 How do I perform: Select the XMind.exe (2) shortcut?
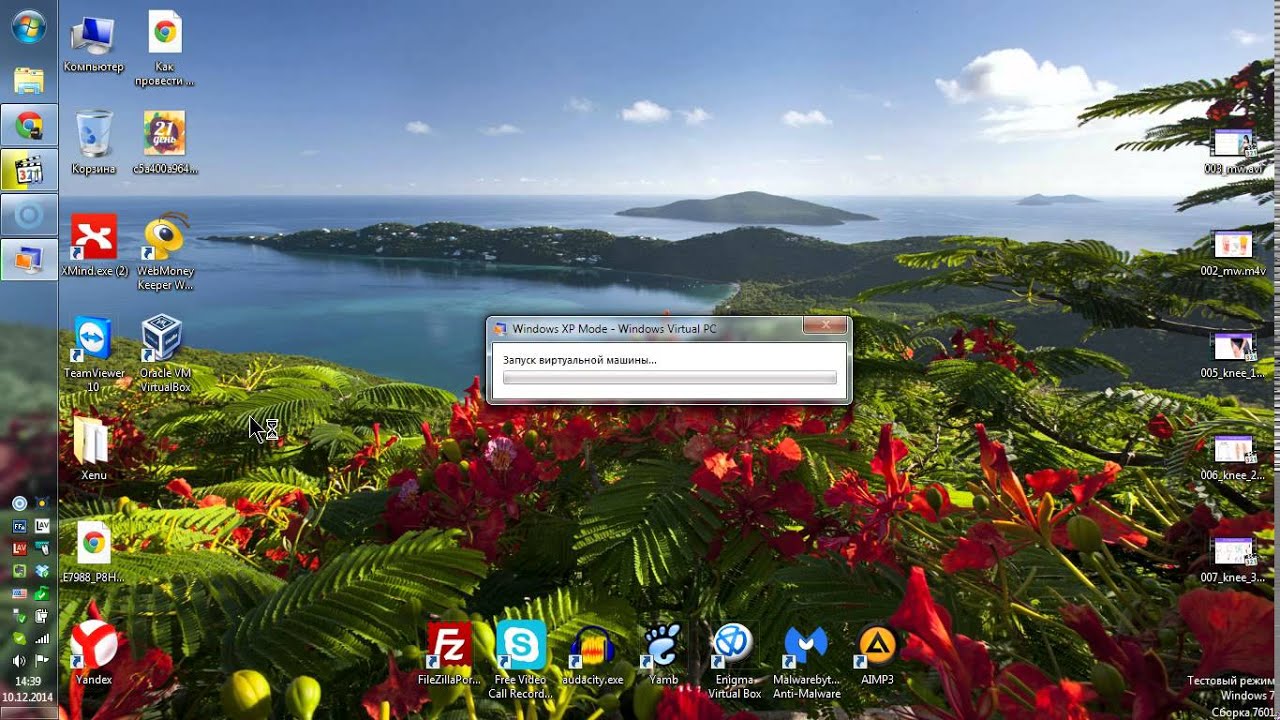click(x=94, y=245)
